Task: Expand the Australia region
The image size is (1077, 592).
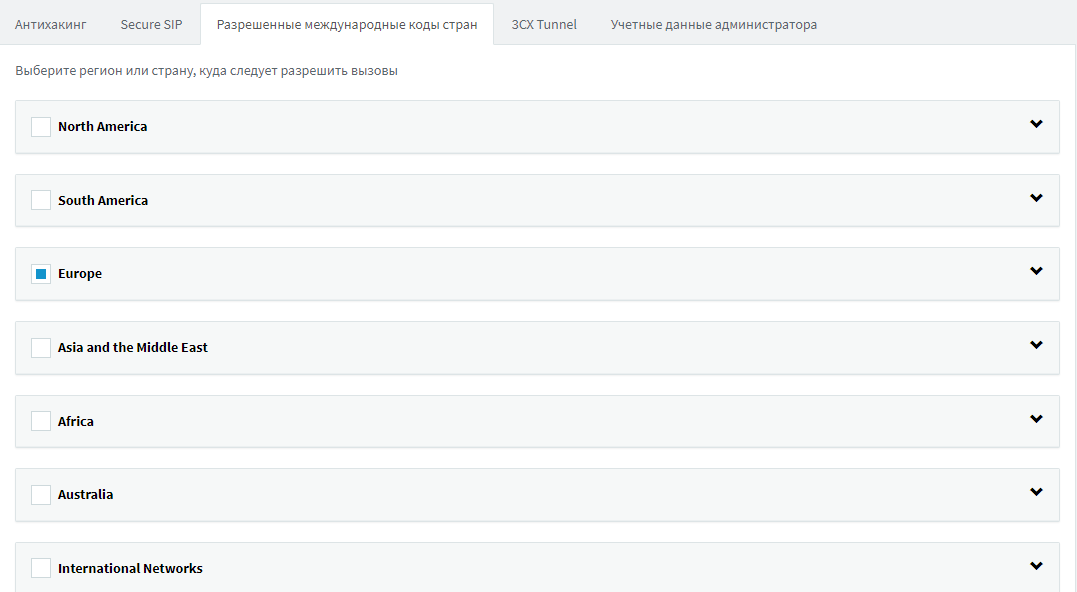Action: click(1035, 494)
